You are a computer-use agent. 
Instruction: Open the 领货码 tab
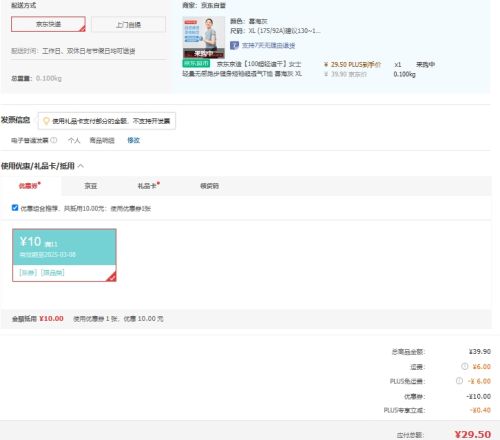tap(209, 186)
